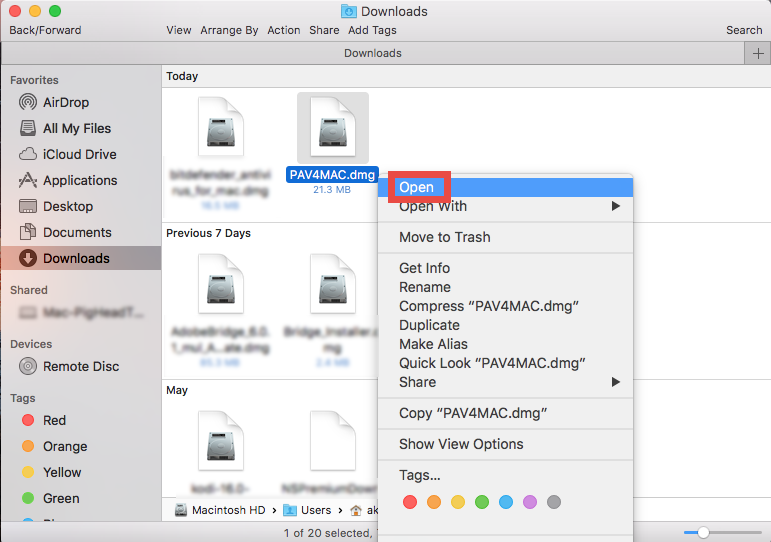
Task: Apply yellow tag color in context menu
Action: tap(458, 502)
